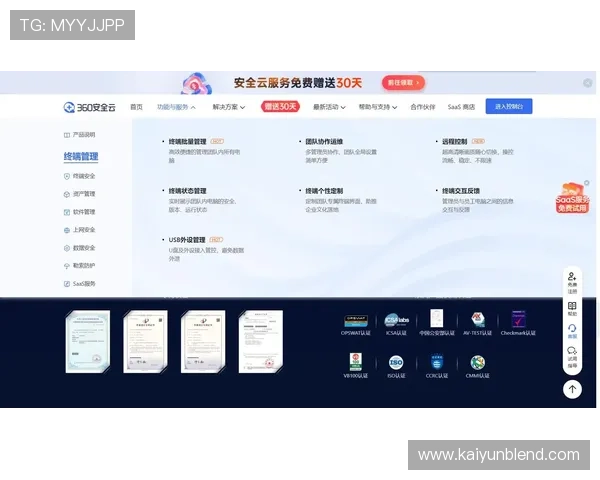Click the back-to-top arrow button

tap(572, 389)
